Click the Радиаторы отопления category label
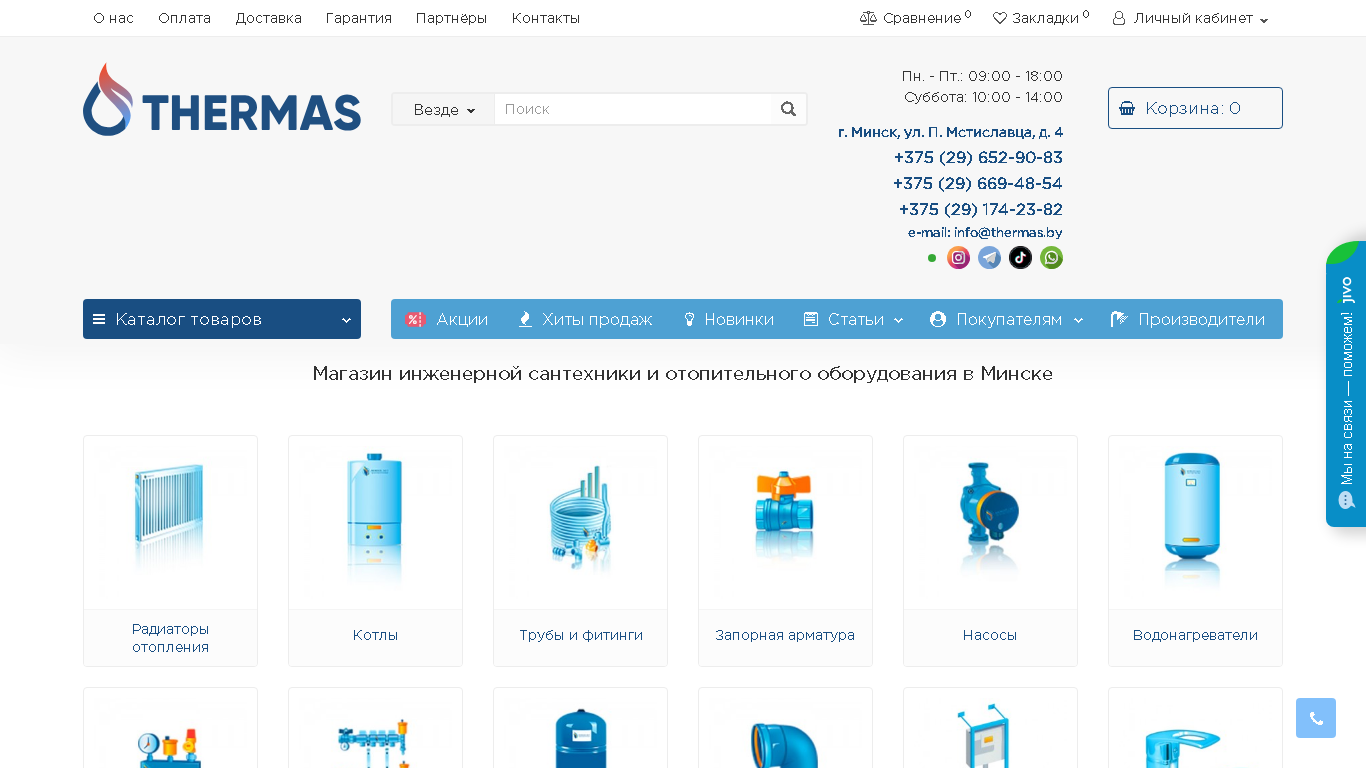Viewport: 1366px width, 768px height. 170,638
